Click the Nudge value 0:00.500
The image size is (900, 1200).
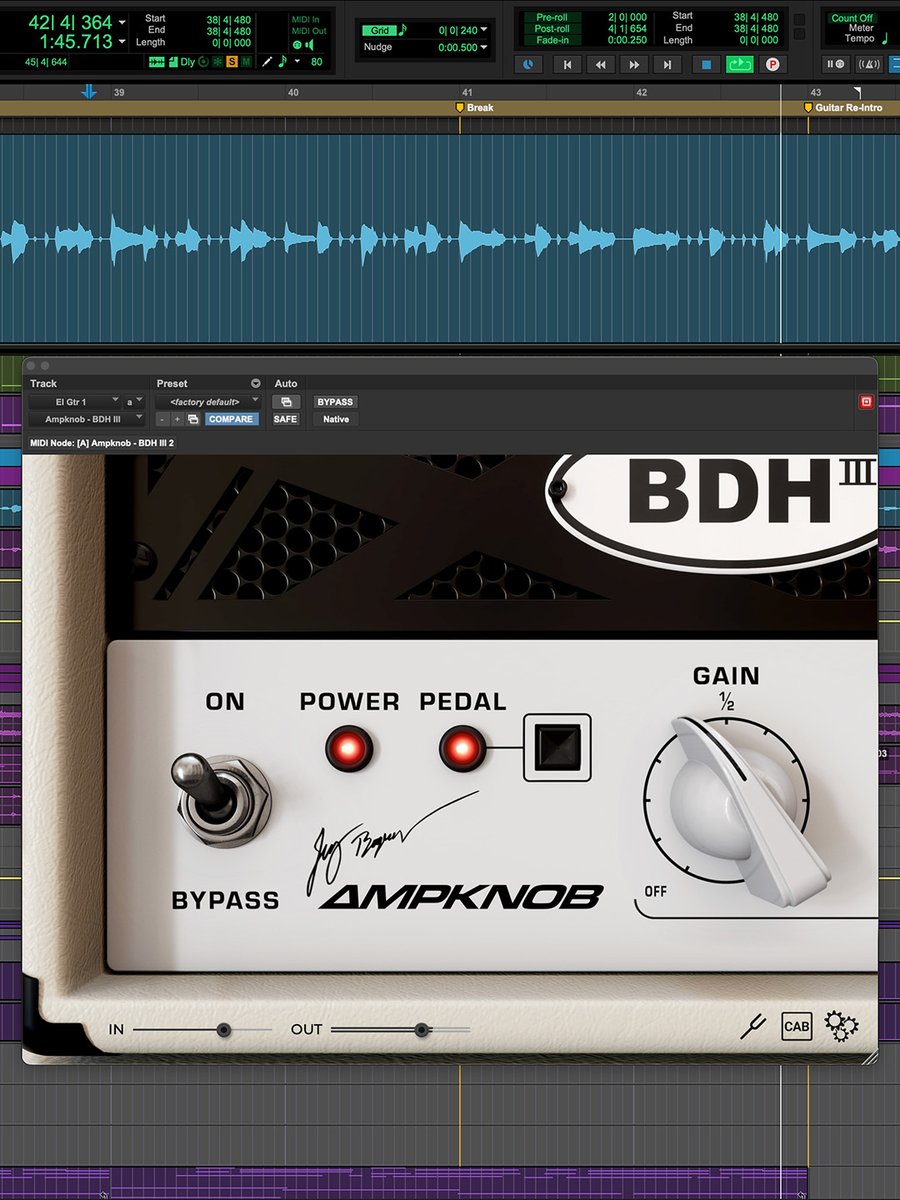[459, 47]
